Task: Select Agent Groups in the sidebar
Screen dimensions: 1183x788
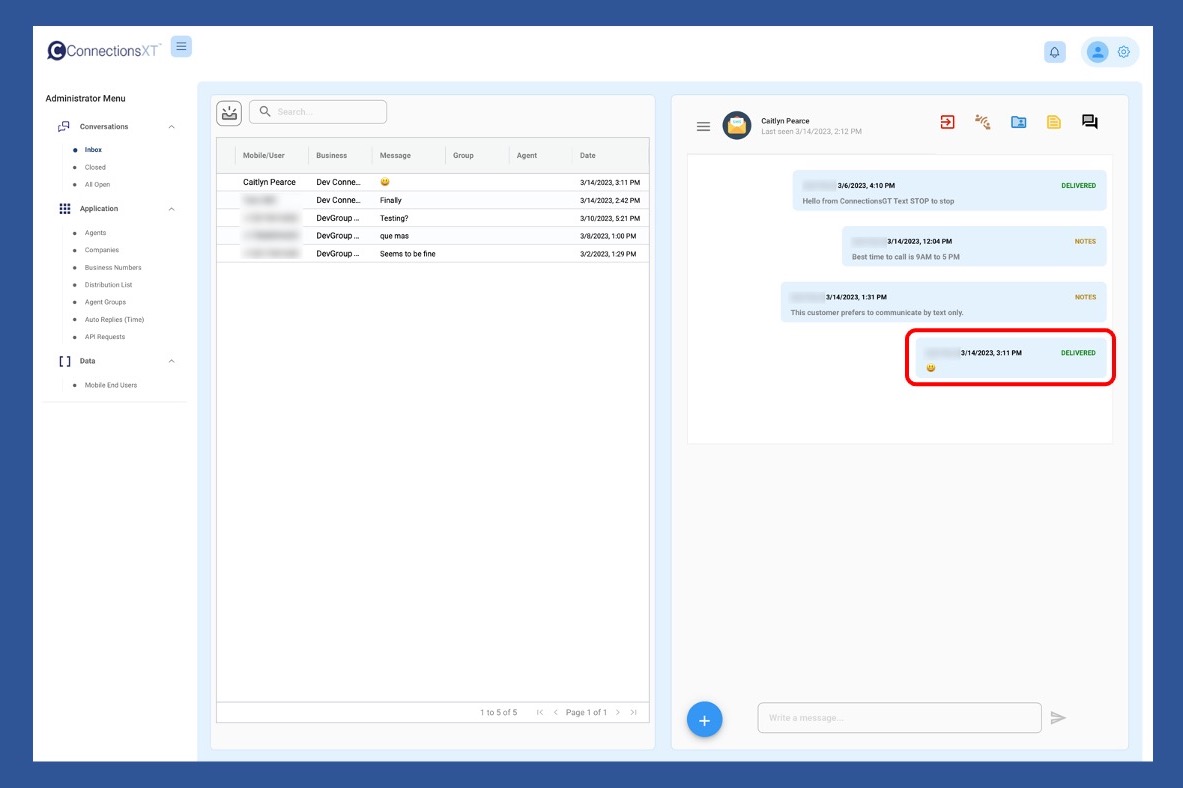Action: [105, 302]
